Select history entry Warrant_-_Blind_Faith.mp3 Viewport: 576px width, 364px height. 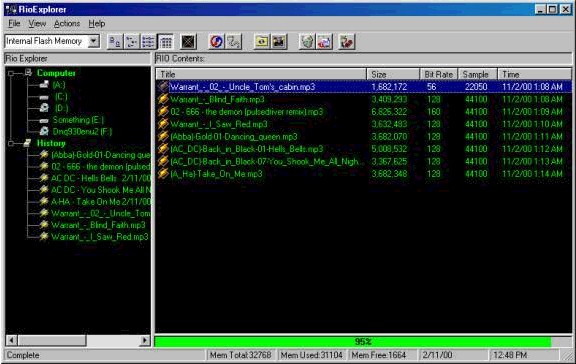(98, 225)
